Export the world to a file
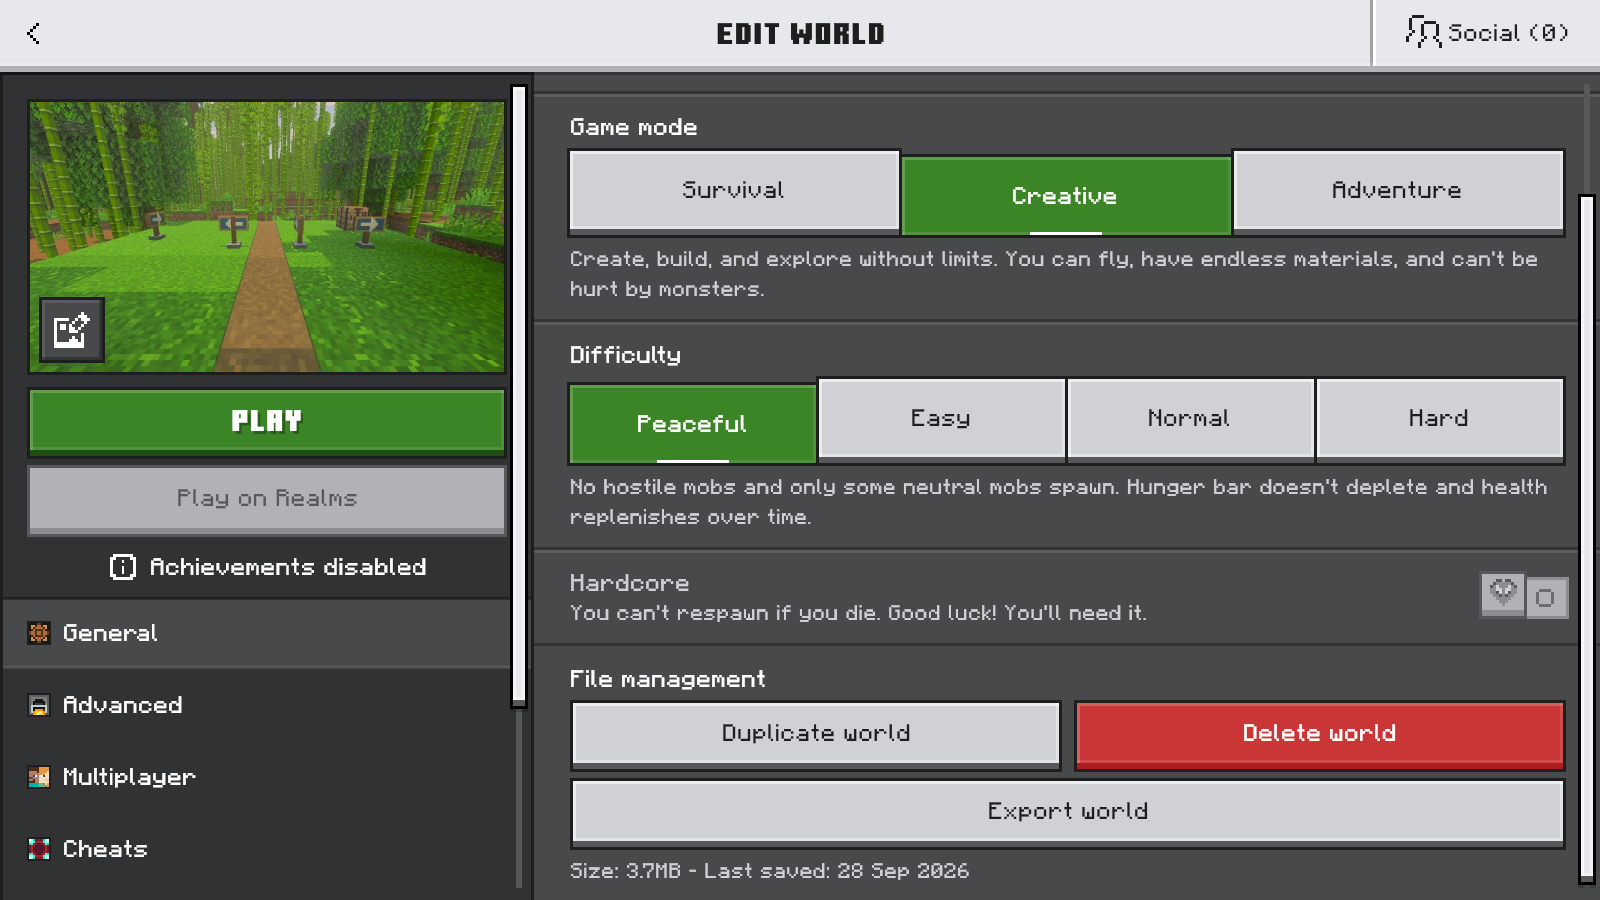This screenshot has width=1600, height=900. 1068,812
